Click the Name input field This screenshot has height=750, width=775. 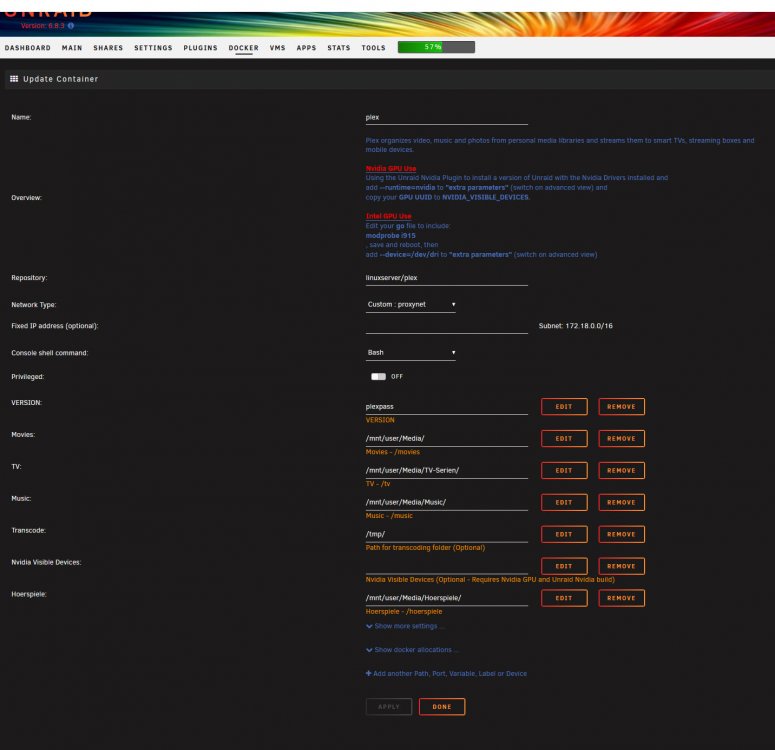click(447, 118)
